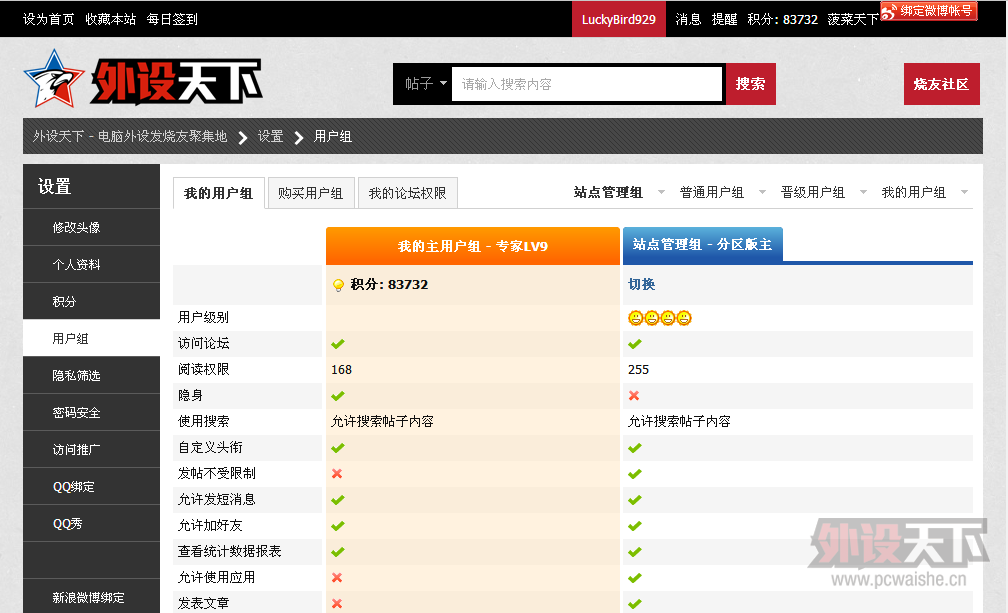The height and width of the screenshot is (613, 1008).
Task: Select 用户组 in settings sidebar
Action: coord(91,339)
